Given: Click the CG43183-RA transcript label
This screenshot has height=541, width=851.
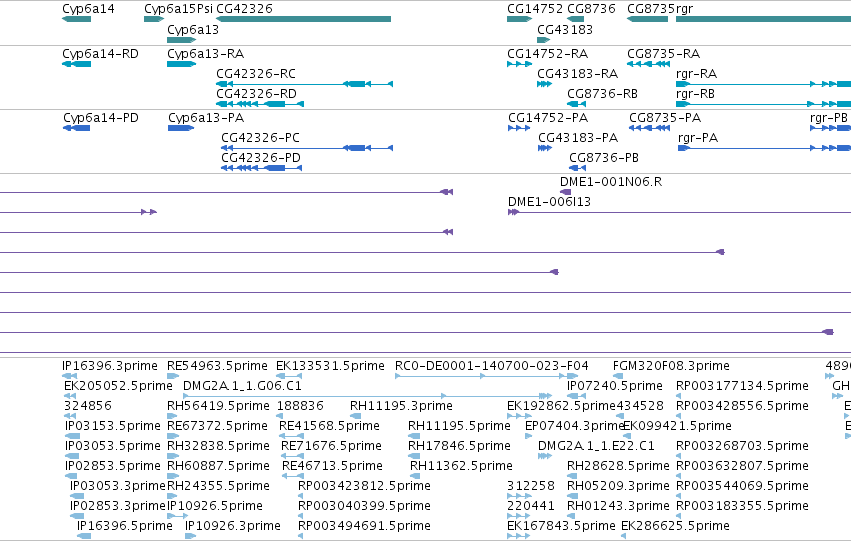Looking at the screenshot, I should click(x=577, y=73).
